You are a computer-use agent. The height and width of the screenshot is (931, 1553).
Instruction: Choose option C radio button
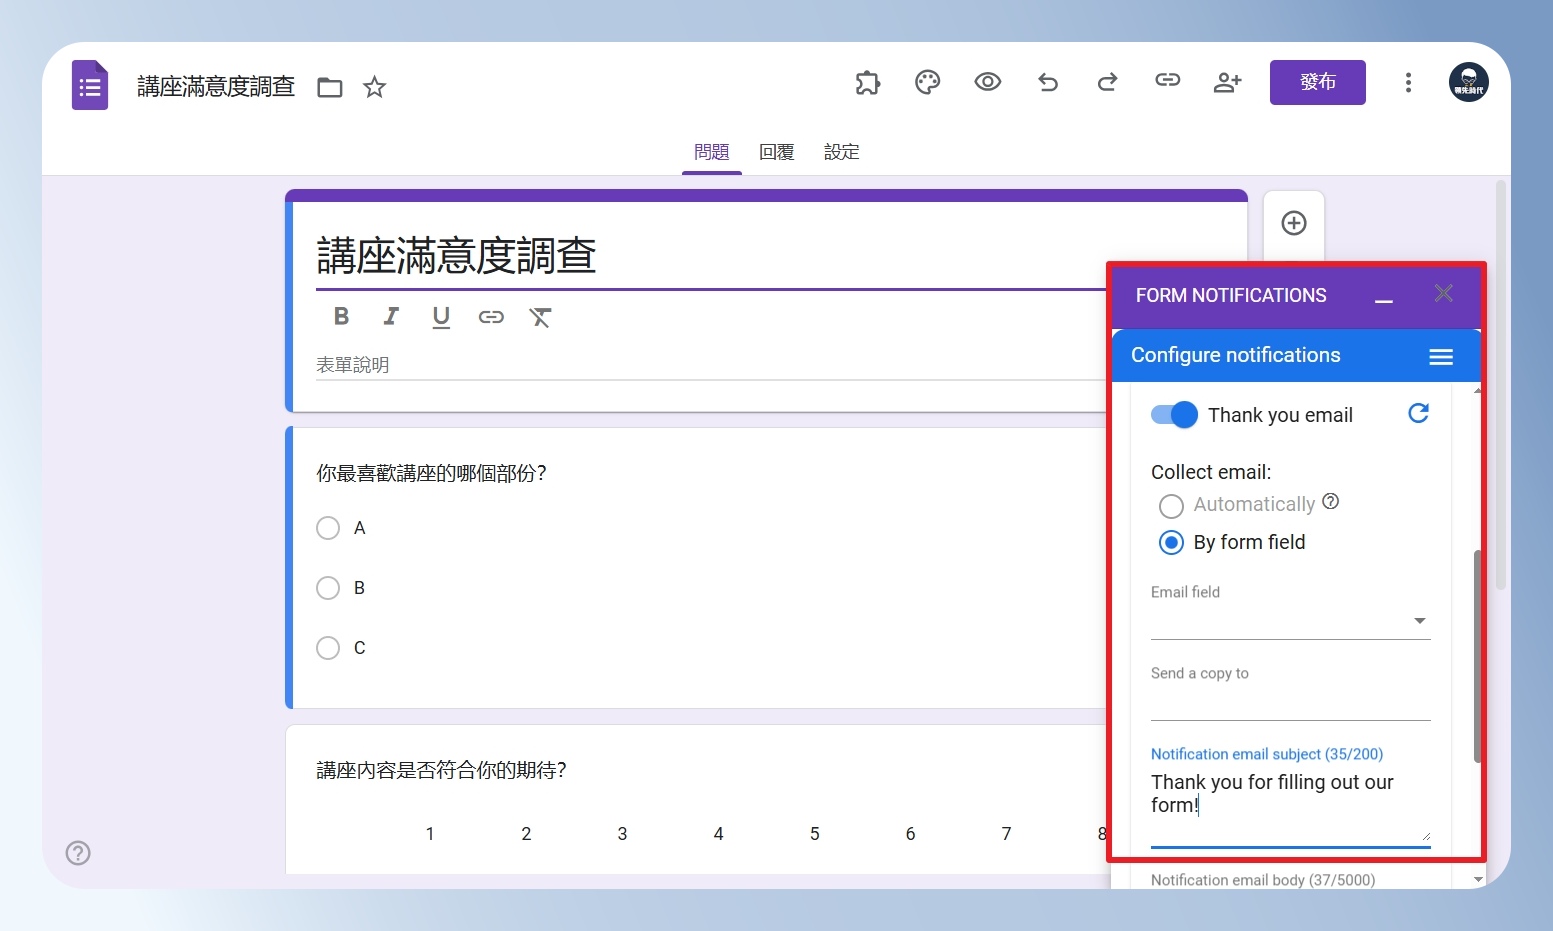(328, 648)
